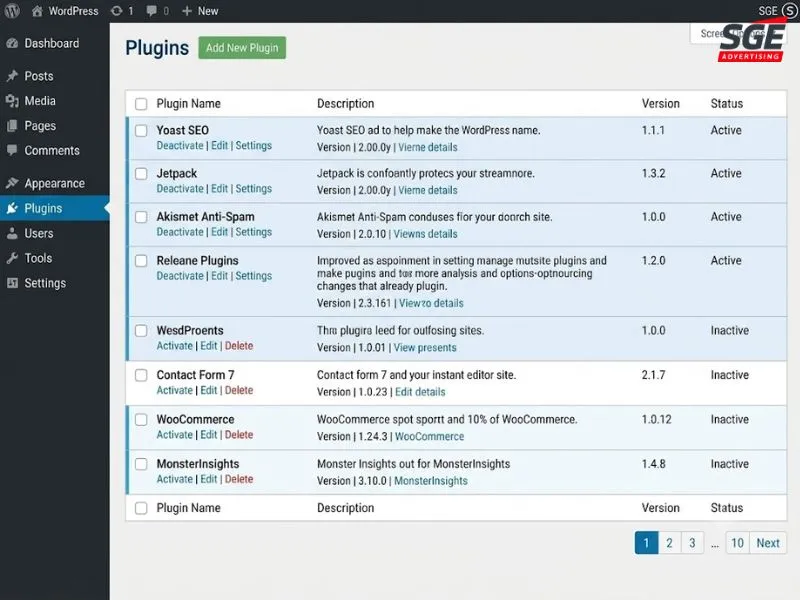800x600 pixels.
Task: Click the updates circular arrows icon
Action: [117, 11]
